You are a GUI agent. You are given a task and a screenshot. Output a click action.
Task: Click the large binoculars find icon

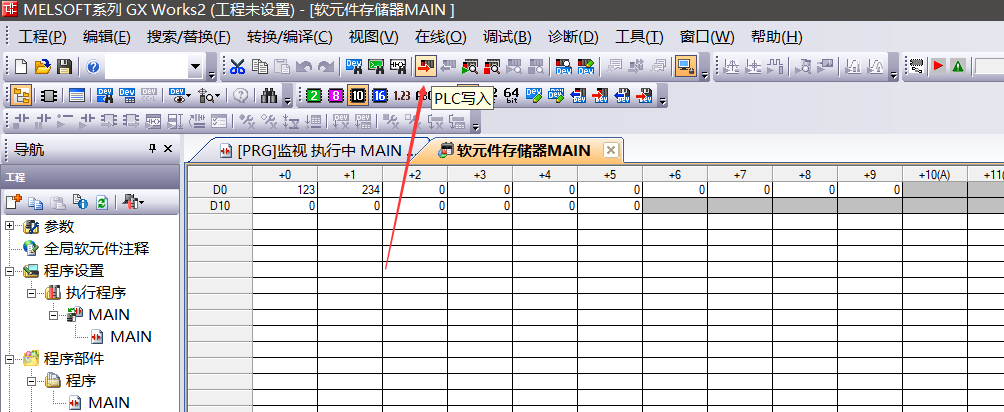click(x=270, y=96)
